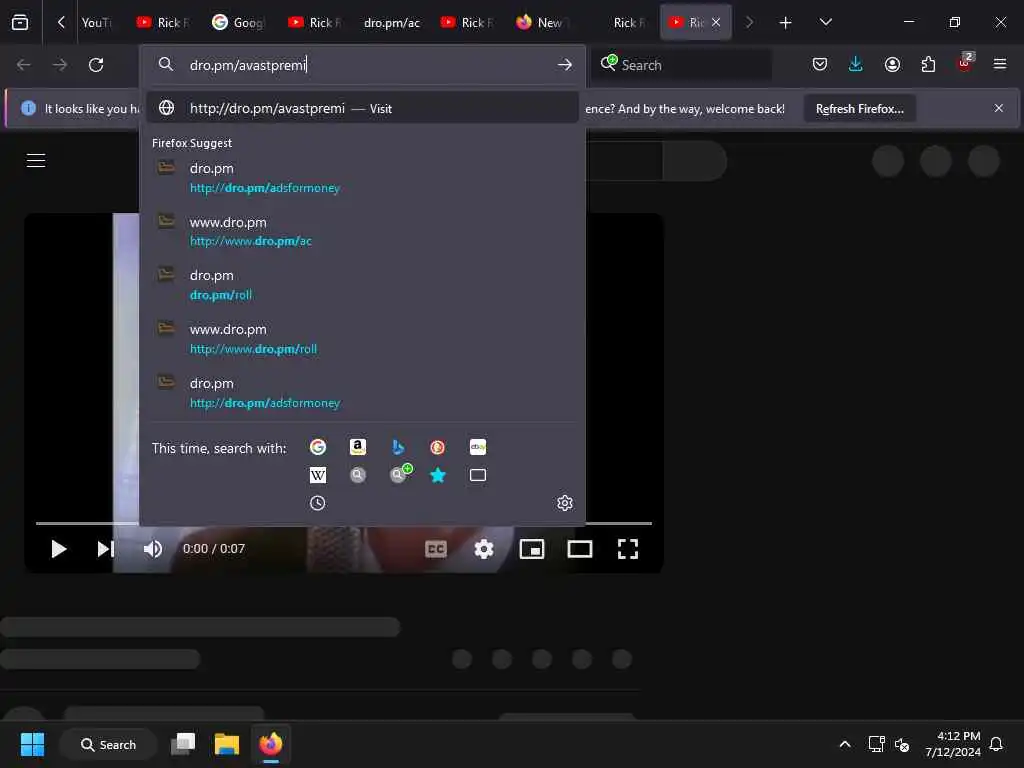Play the video
Screen dimensions: 1024x768
(58, 549)
